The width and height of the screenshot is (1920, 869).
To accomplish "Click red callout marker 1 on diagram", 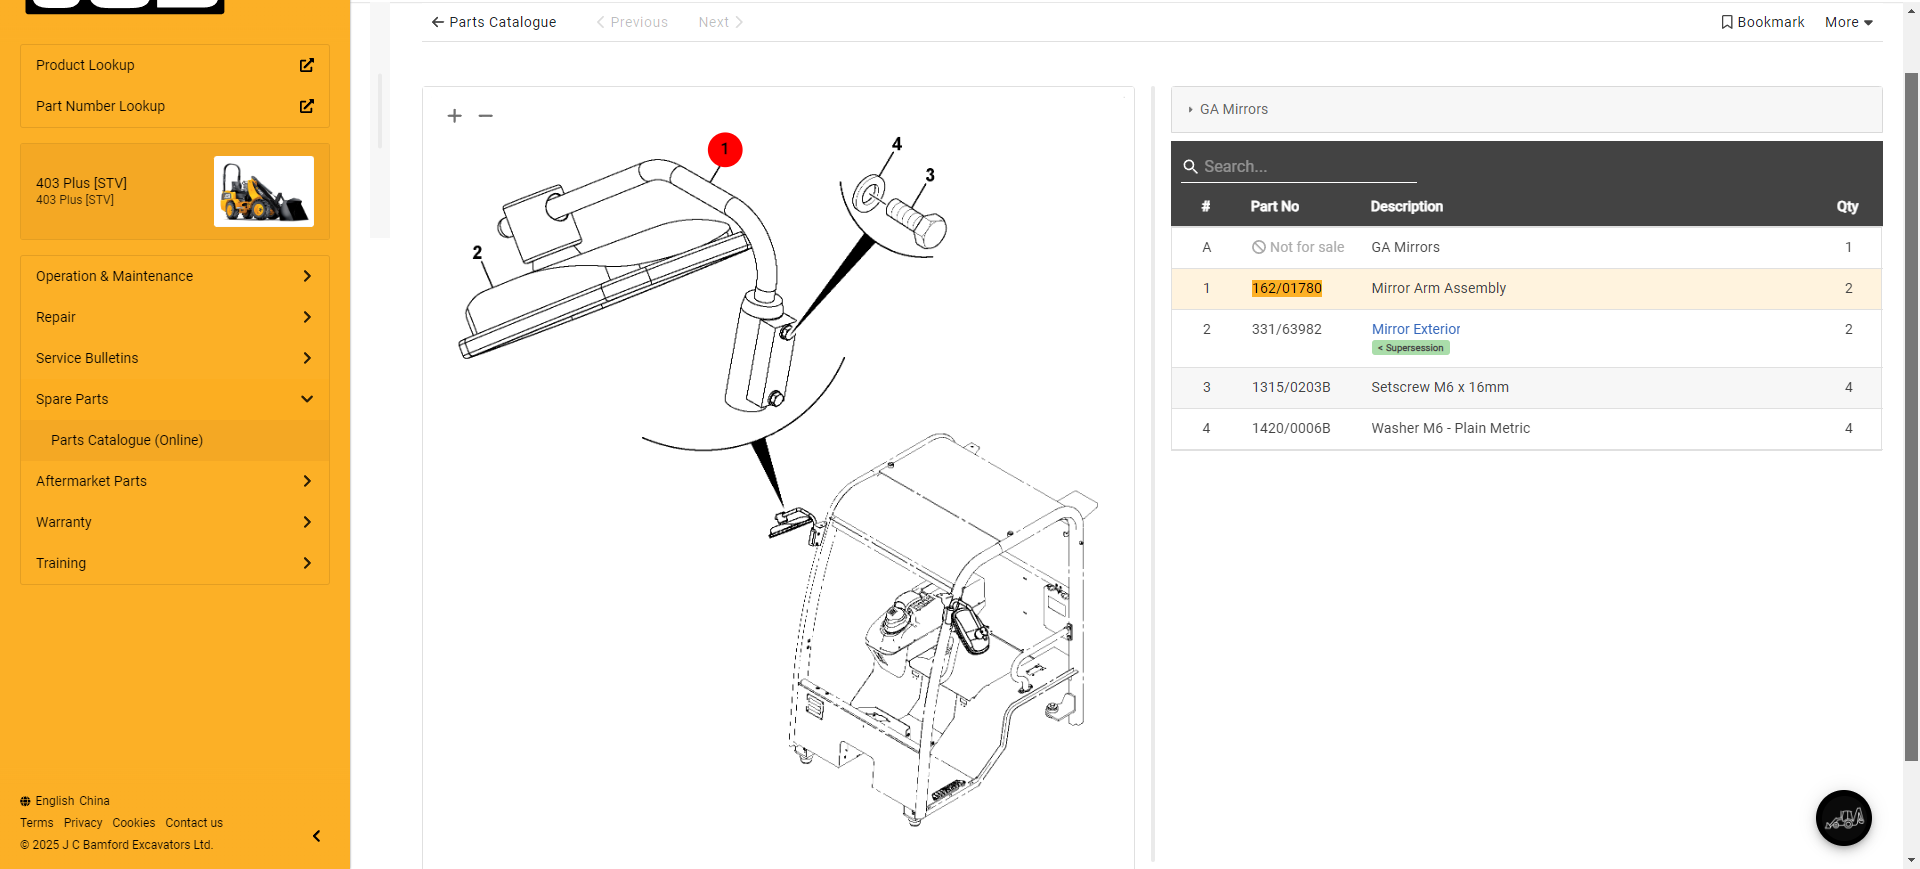I will click(725, 150).
